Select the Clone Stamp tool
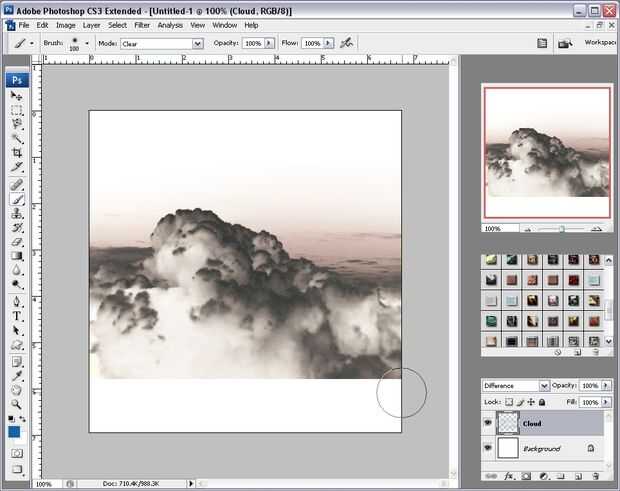 [x=17, y=213]
